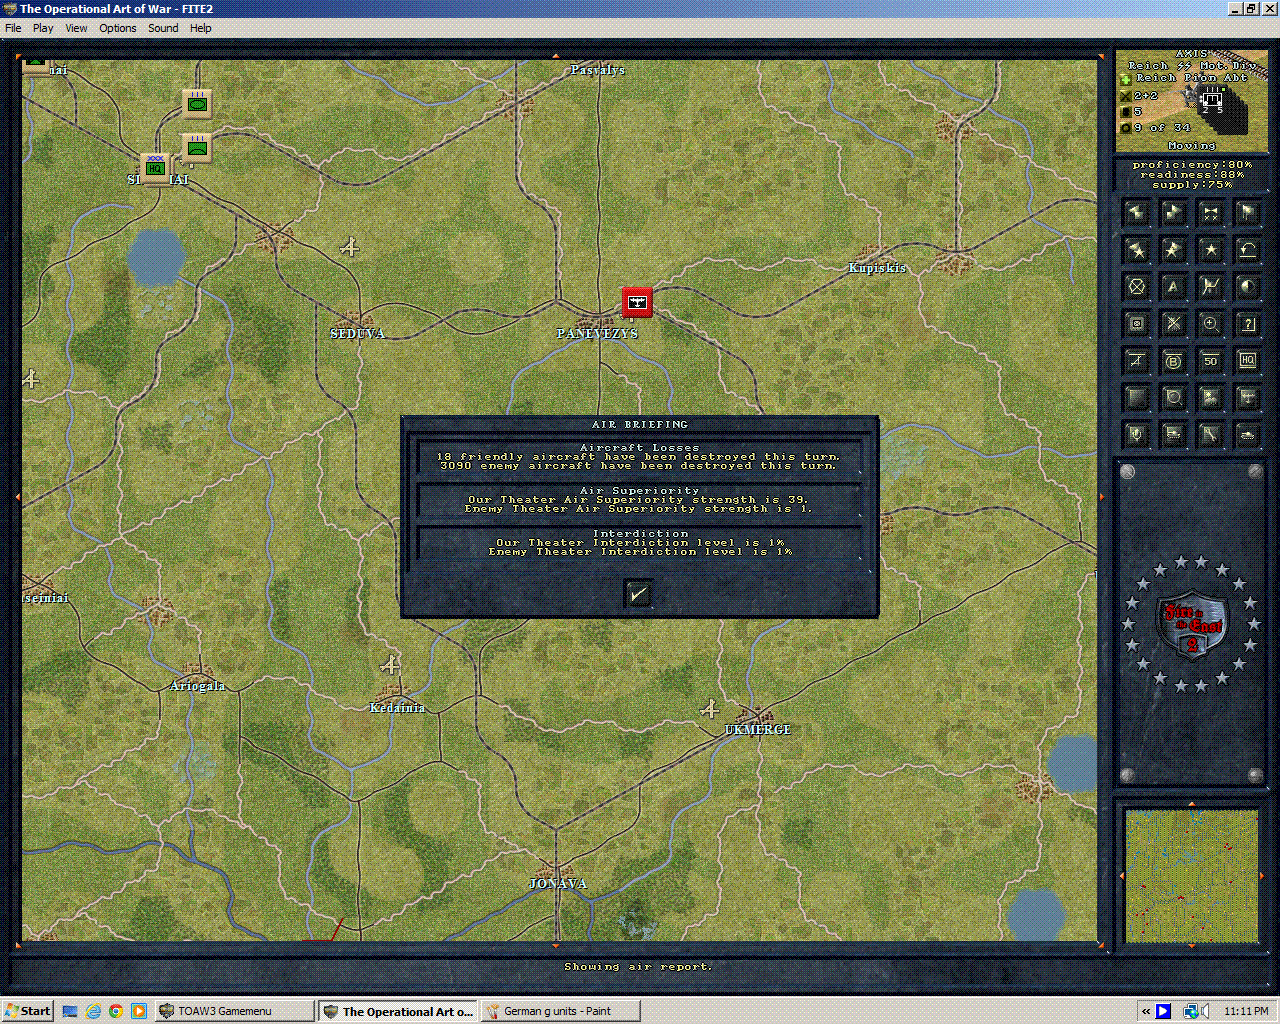Click the circled B icon
Image resolution: width=1280 pixels, height=1024 pixels.
coord(1173,361)
